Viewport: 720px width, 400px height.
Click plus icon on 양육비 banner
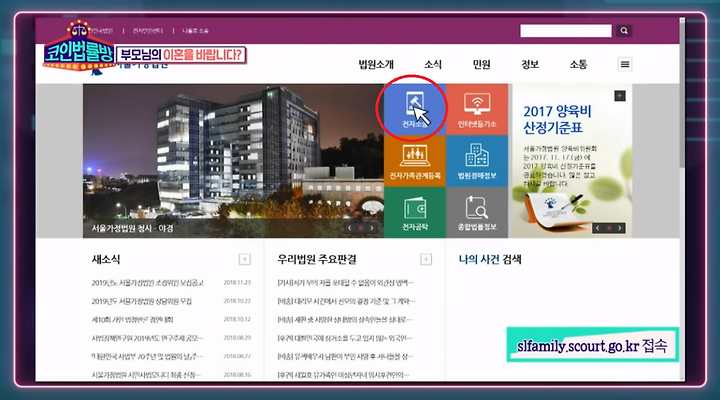coord(620,96)
